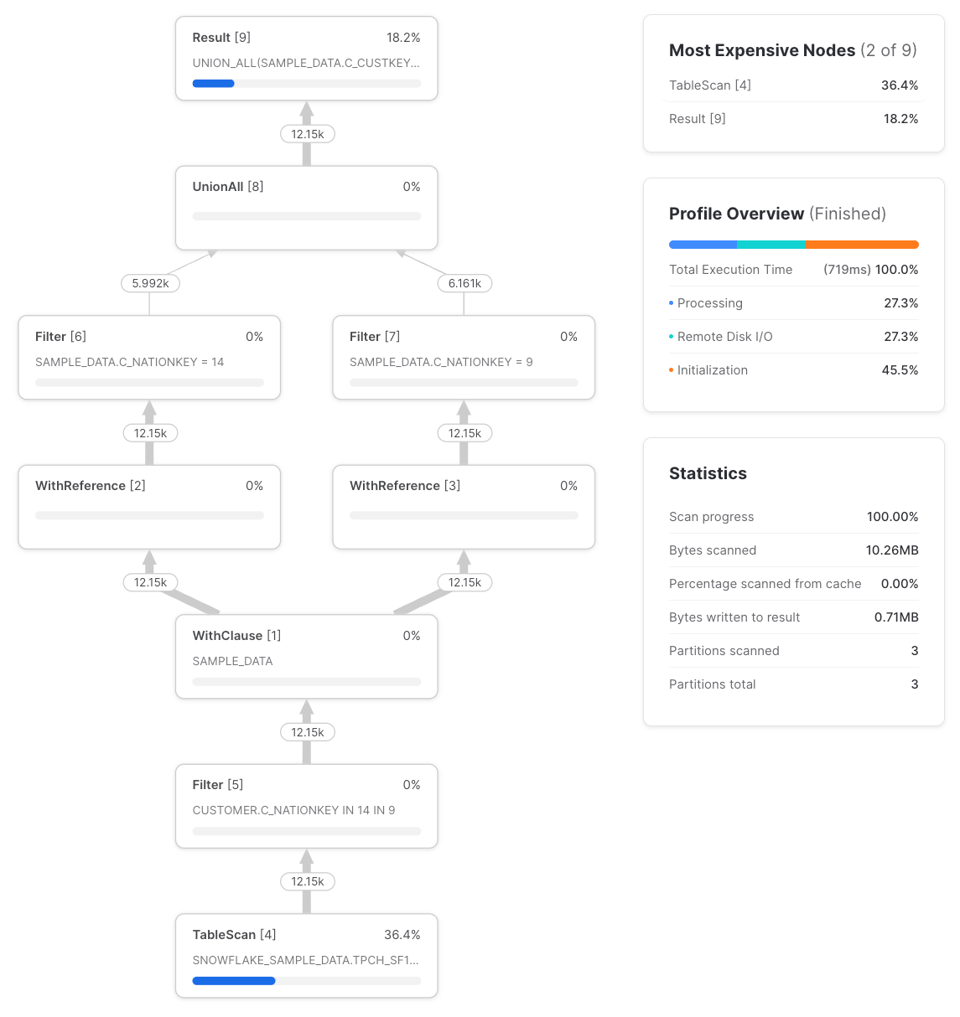This screenshot has width=960, height=1017.
Task: Click the 5.992k row count label
Action: (x=150, y=283)
